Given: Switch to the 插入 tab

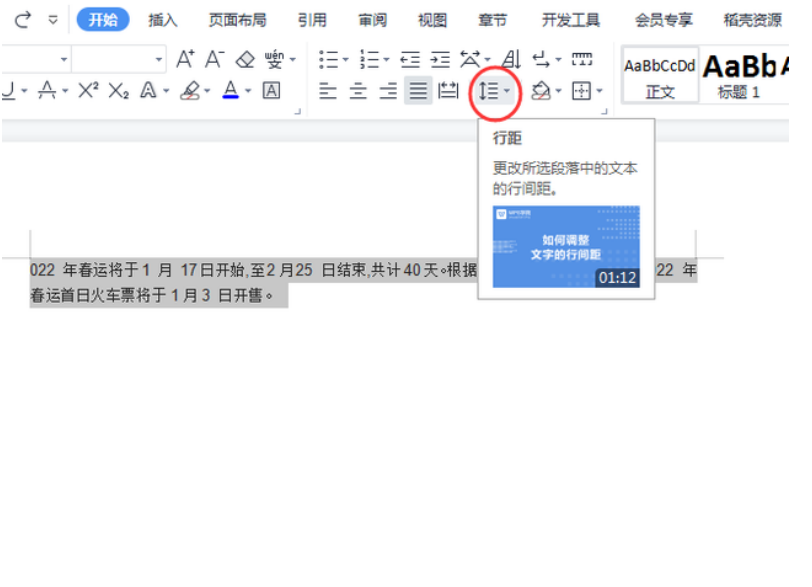Looking at the screenshot, I should click(163, 20).
